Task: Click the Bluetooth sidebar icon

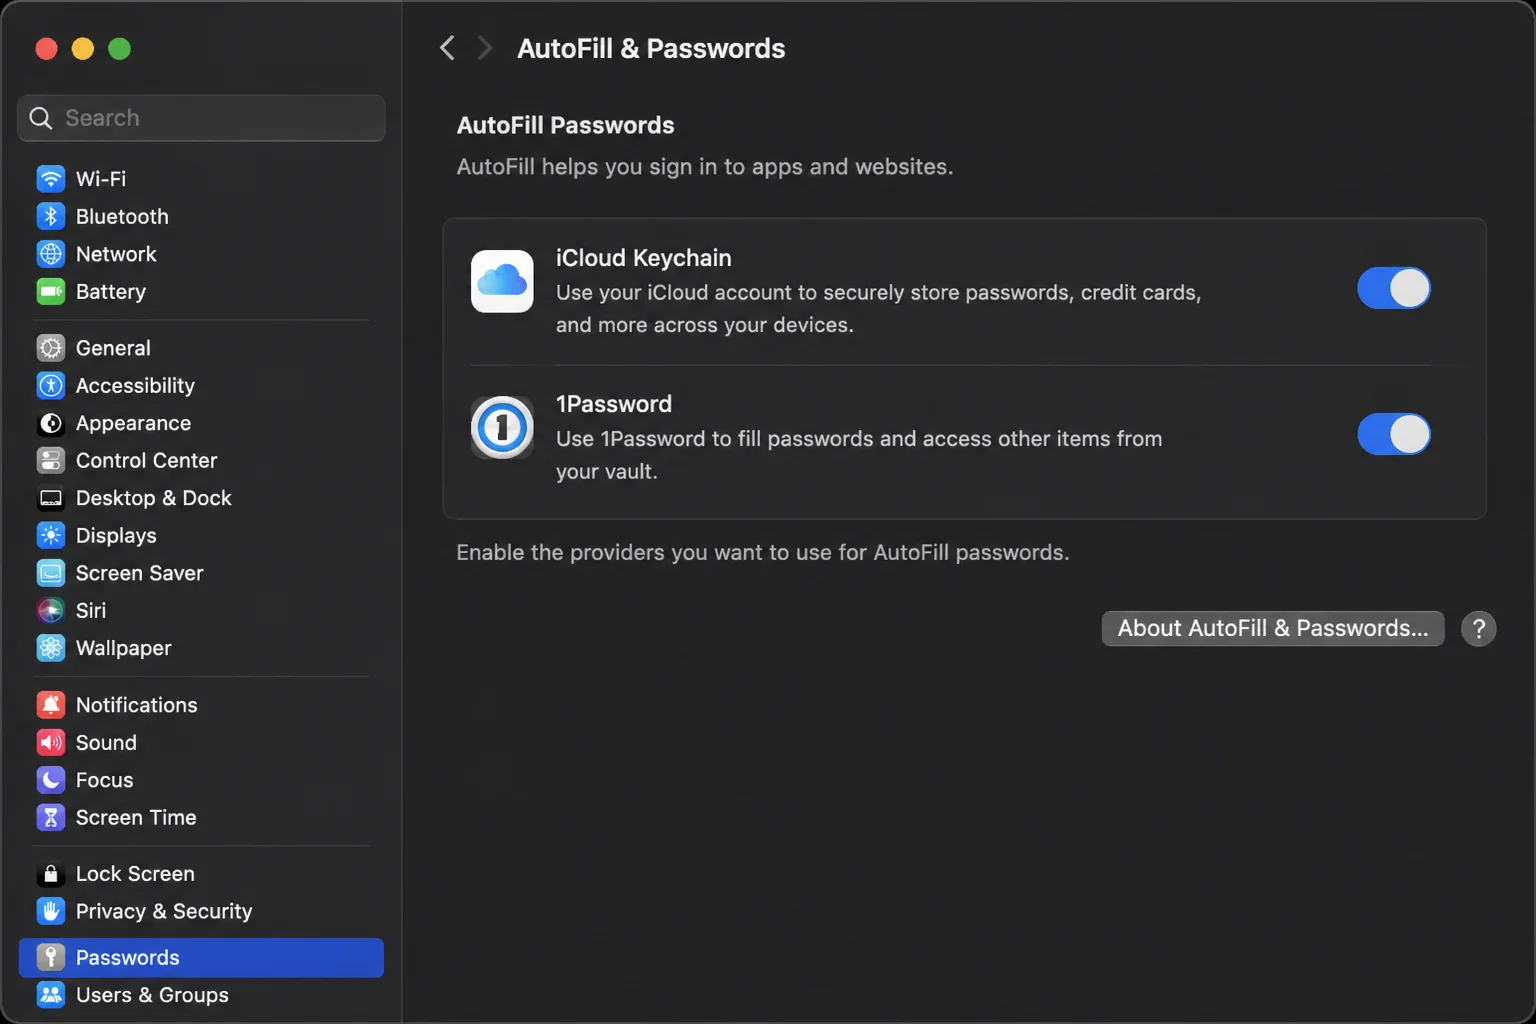Action: click(51, 216)
